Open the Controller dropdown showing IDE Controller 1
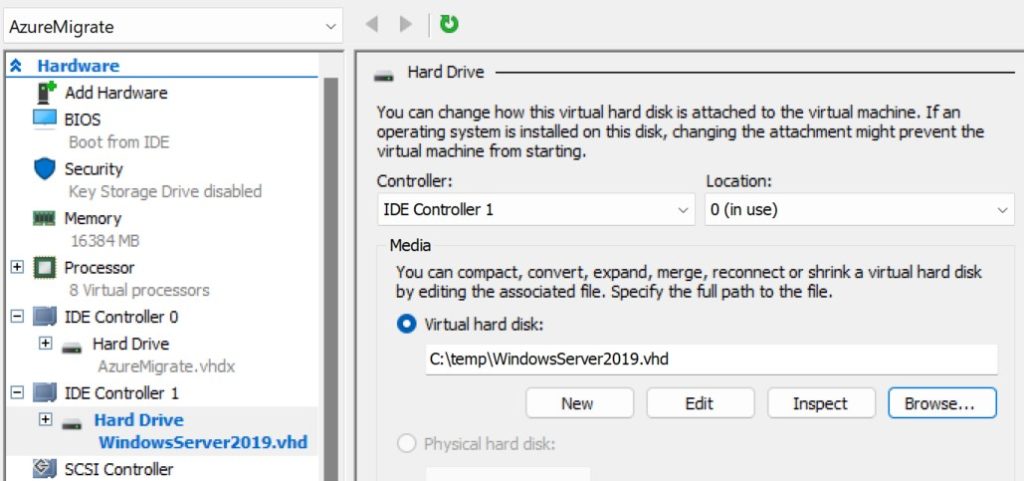Viewport: 1024px width, 481px height. click(535, 210)
